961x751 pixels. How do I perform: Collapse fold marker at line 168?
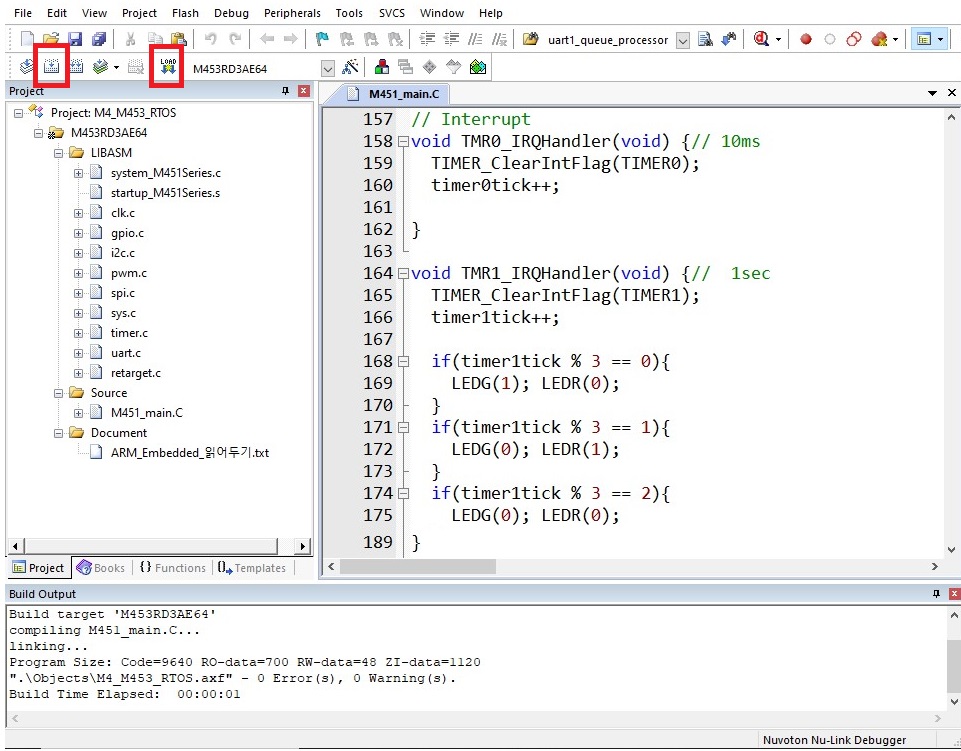[403, 362]
